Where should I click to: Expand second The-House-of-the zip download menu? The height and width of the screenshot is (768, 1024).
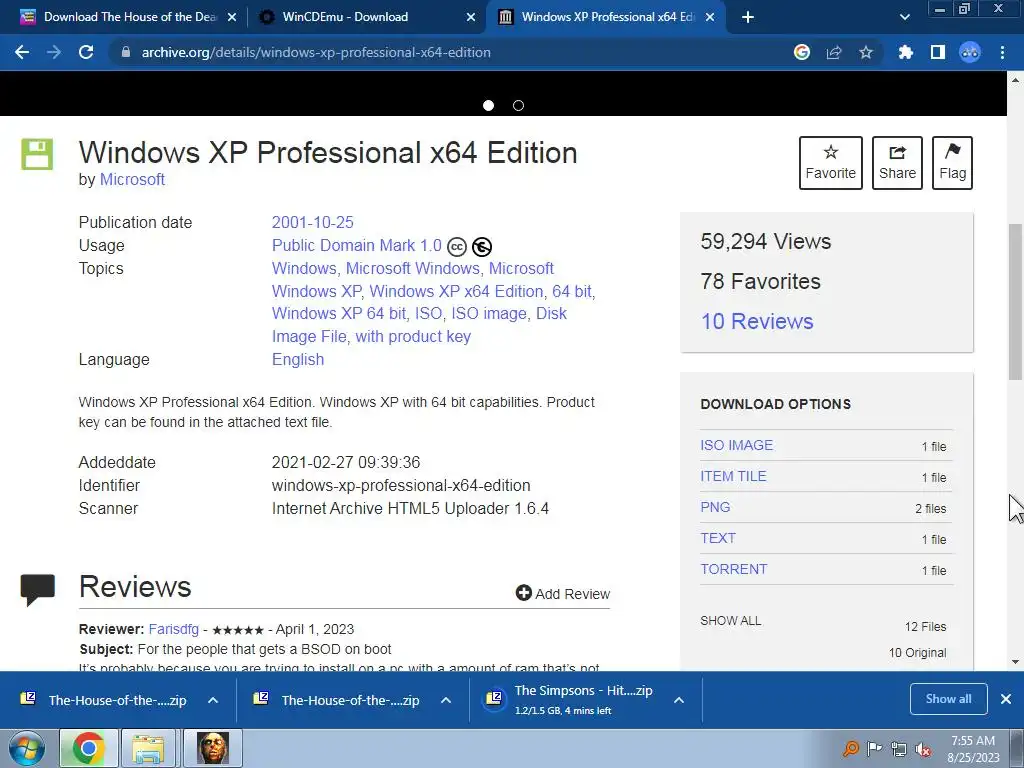click(446, 700)
